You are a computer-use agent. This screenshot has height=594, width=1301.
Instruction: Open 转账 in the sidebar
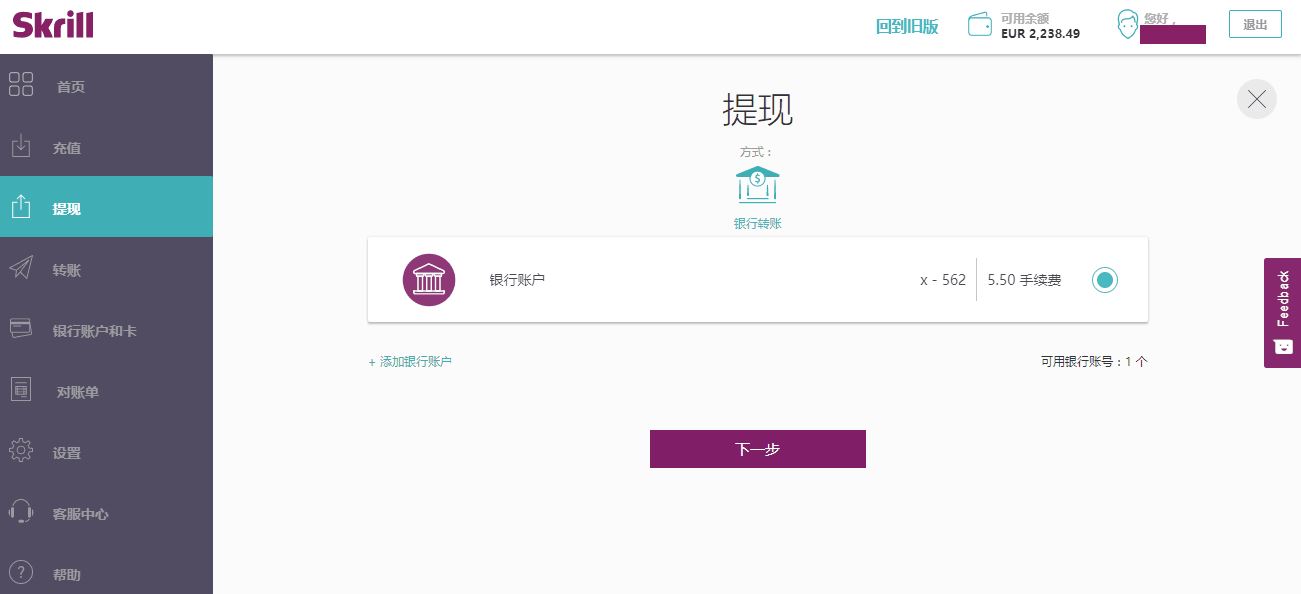tap(106, 270)
